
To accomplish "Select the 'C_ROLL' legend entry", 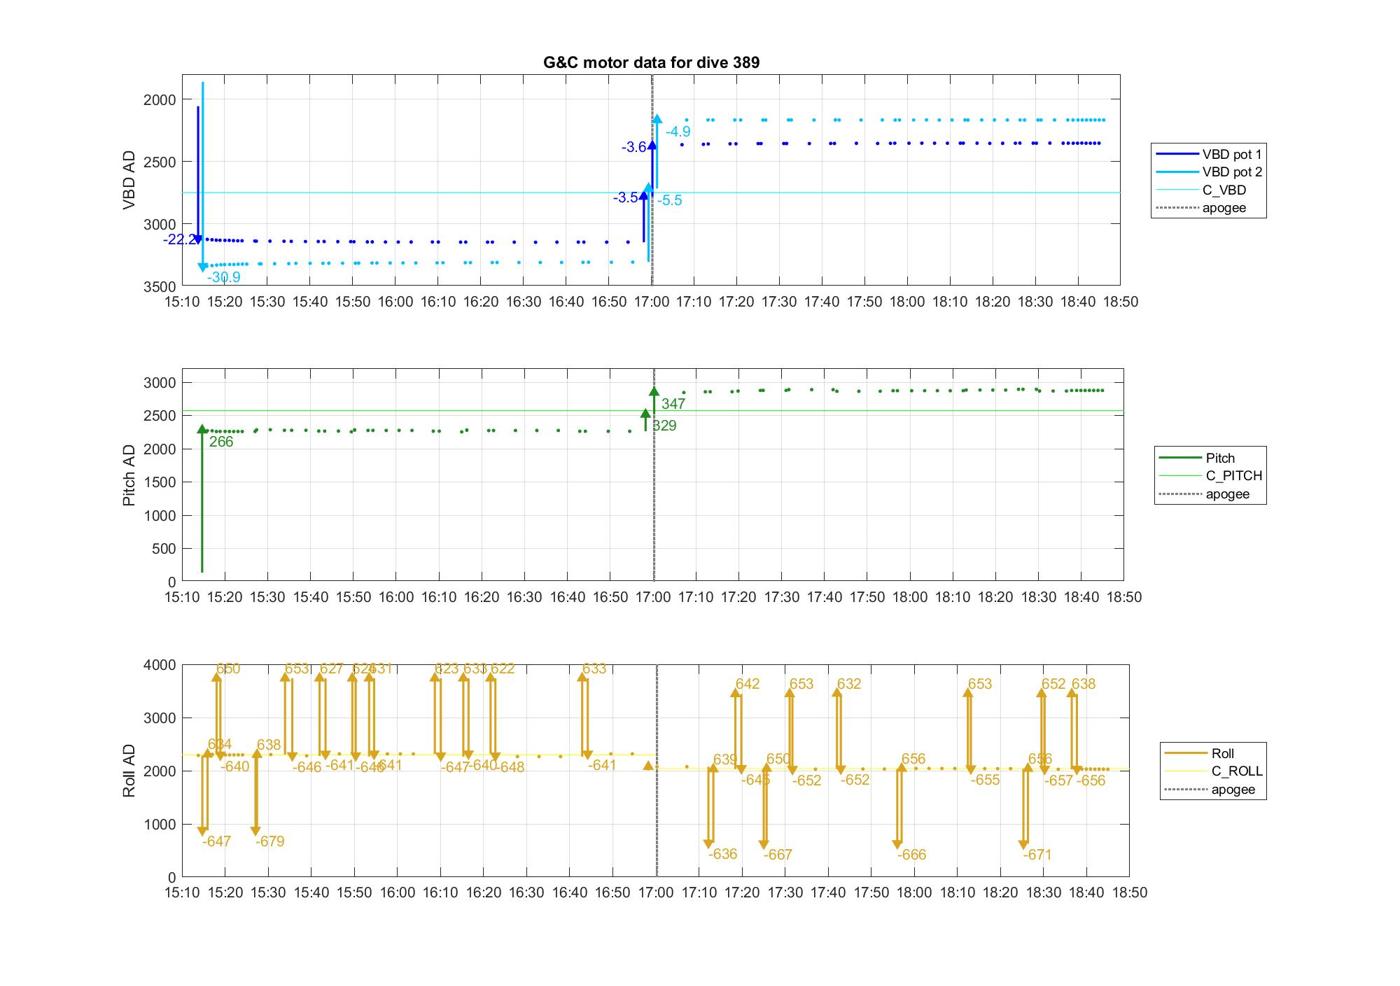I will pyautogui.click(x=1213, y=771).
